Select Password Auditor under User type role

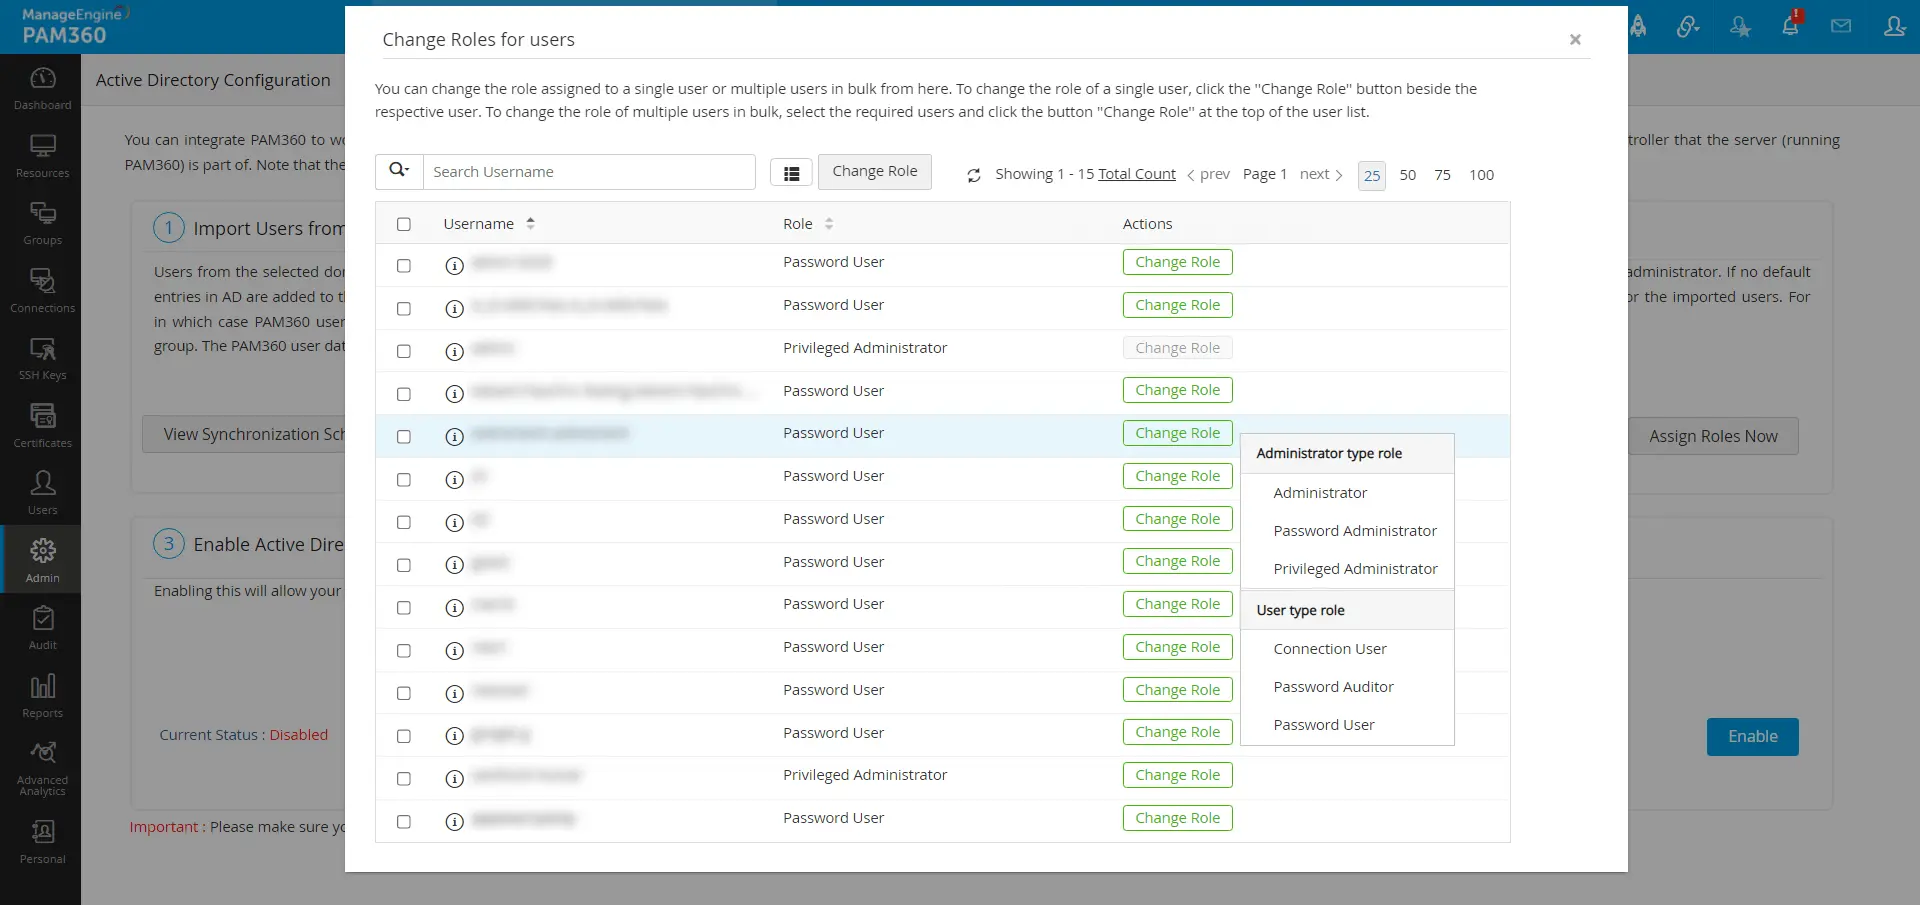click(x=1334, y=687)
